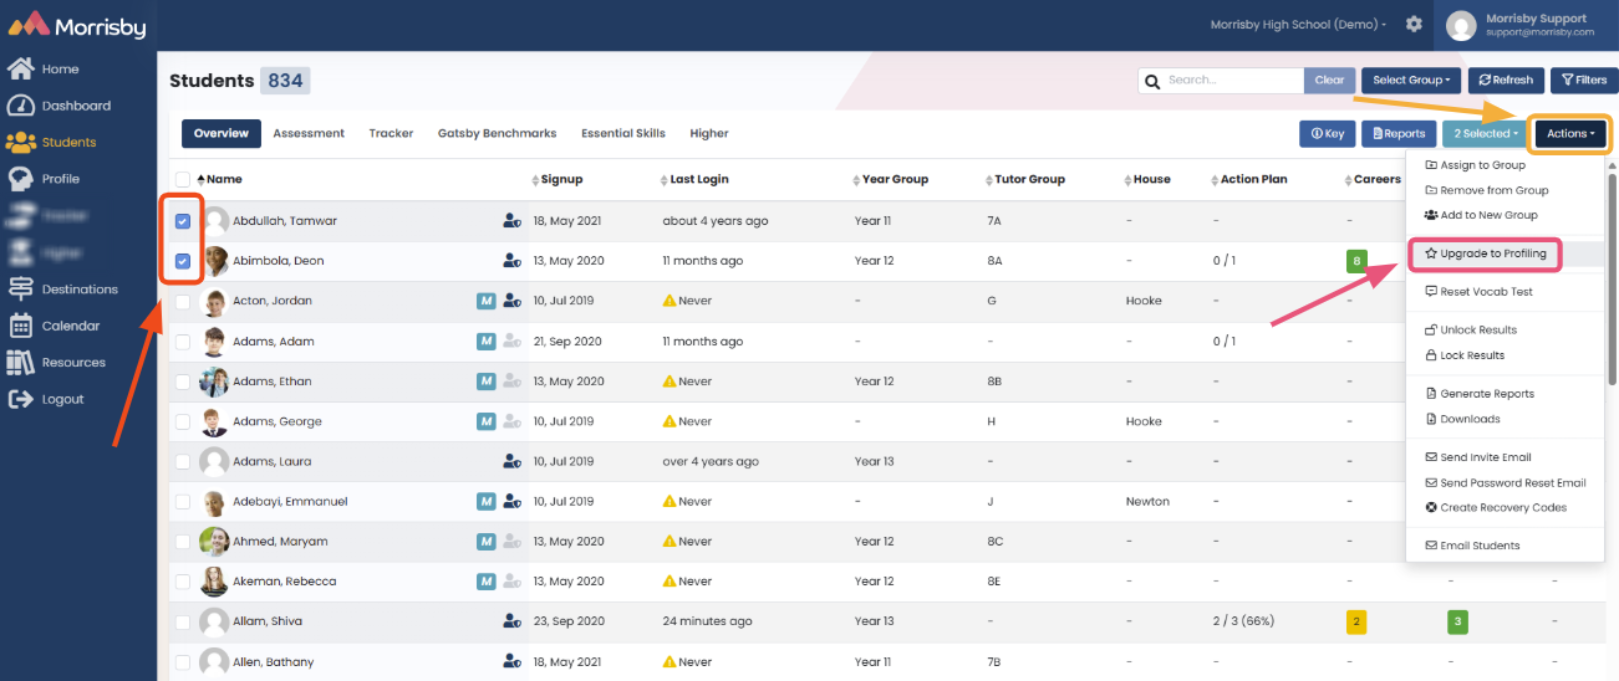Tick the Acton, Jordan checkbox
Image resolution: width=1619 pixels, height=681 pixels.
183,301
